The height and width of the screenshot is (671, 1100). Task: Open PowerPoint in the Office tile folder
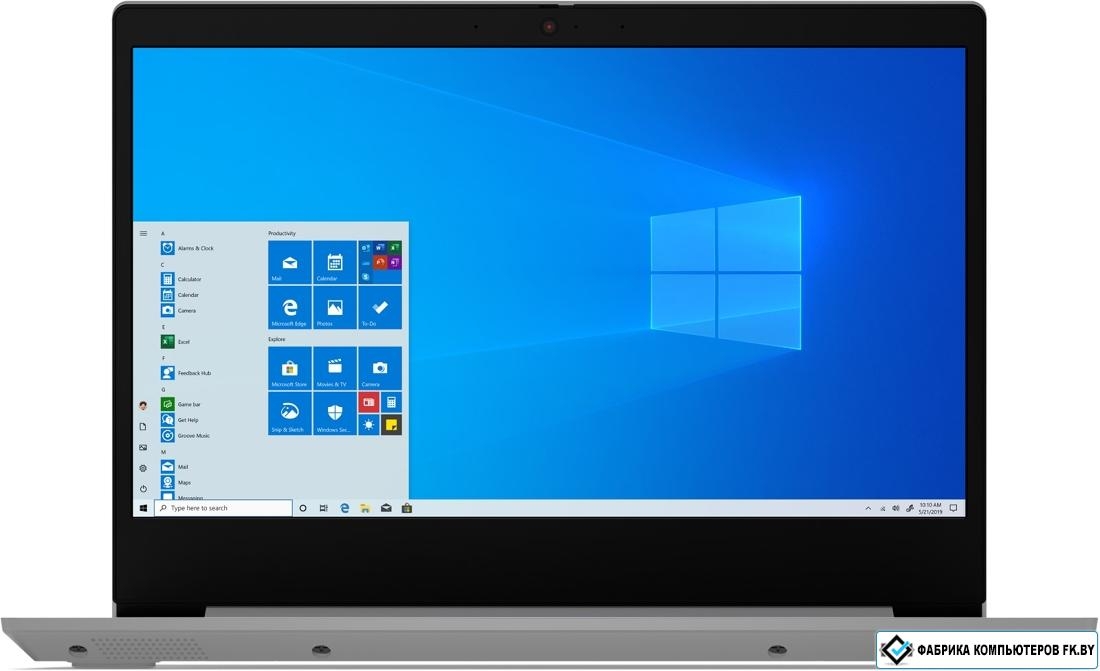[380, 262]
